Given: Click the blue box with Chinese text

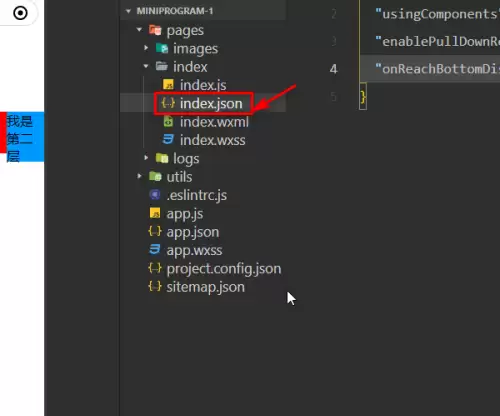Looking at the screenshot, I should coord(25,137).
